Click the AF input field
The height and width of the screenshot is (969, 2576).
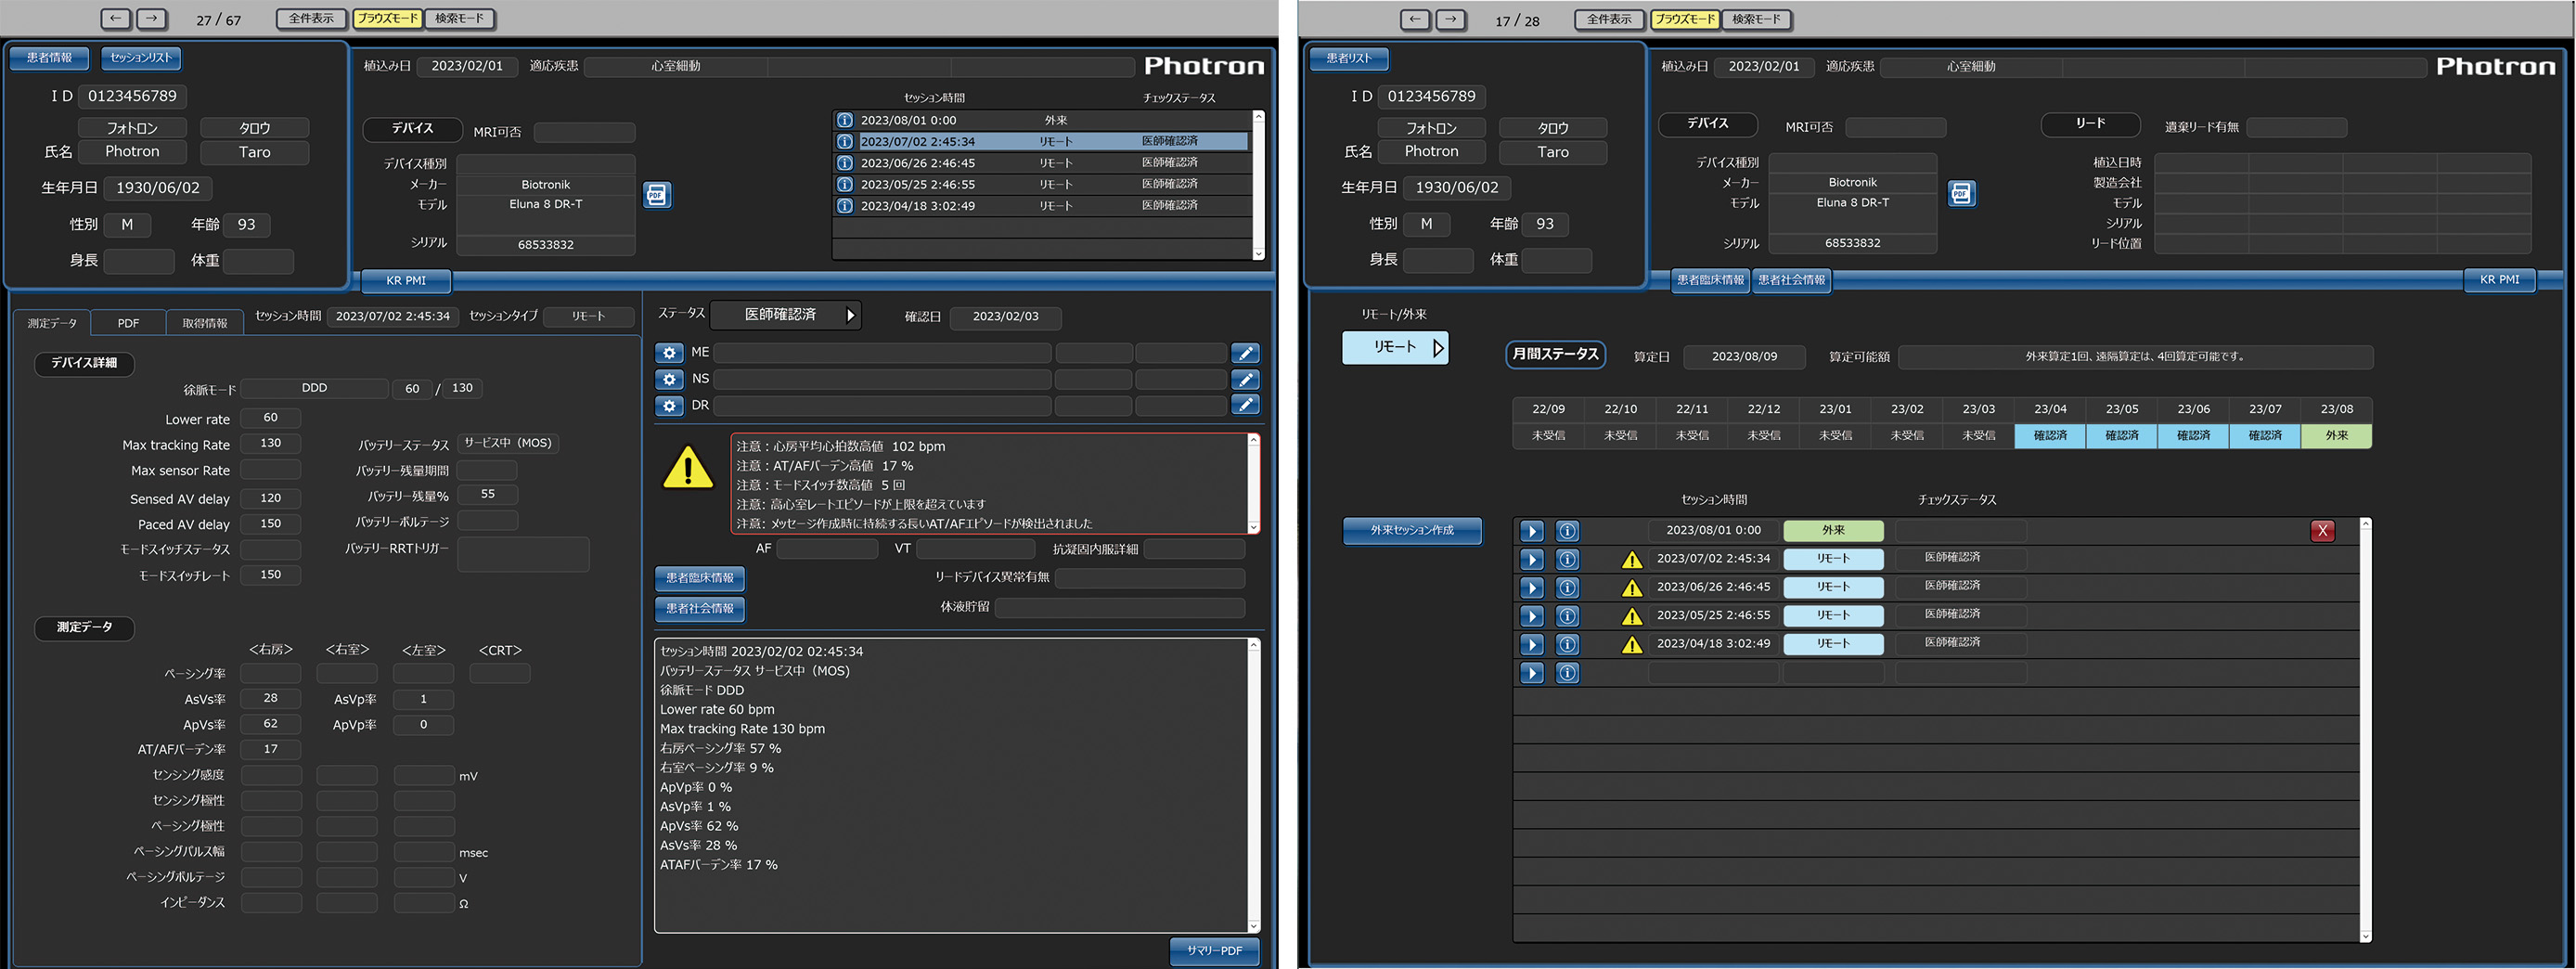pos(827,549)
